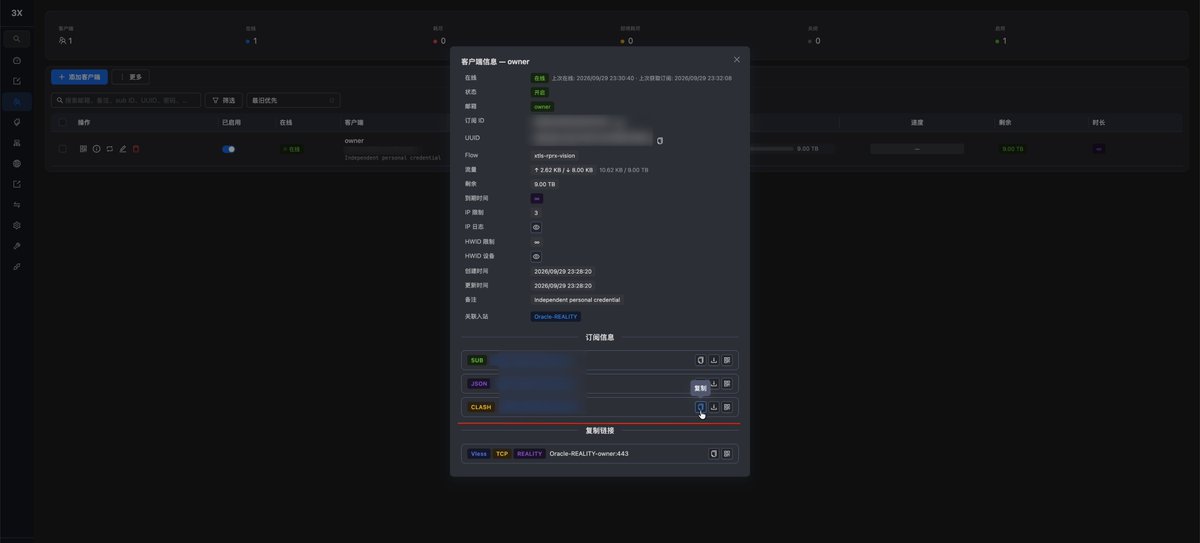Copy the UUID value
Image resolution: width=1200 pixels, height=543 pixels.
[x=660, y=141]
